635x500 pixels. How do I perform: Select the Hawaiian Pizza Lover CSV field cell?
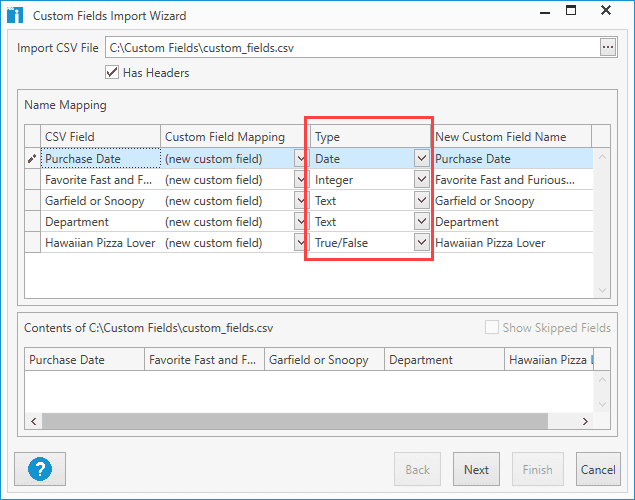100,243
